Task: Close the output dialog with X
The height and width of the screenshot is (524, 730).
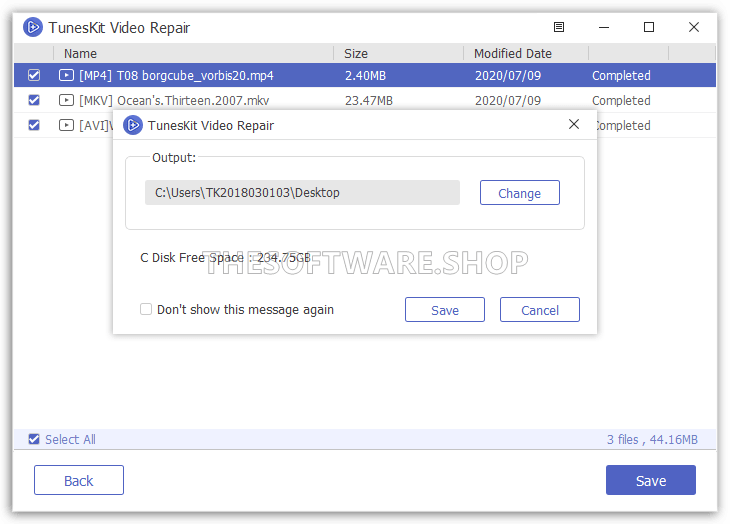Action: click(573, 125)
